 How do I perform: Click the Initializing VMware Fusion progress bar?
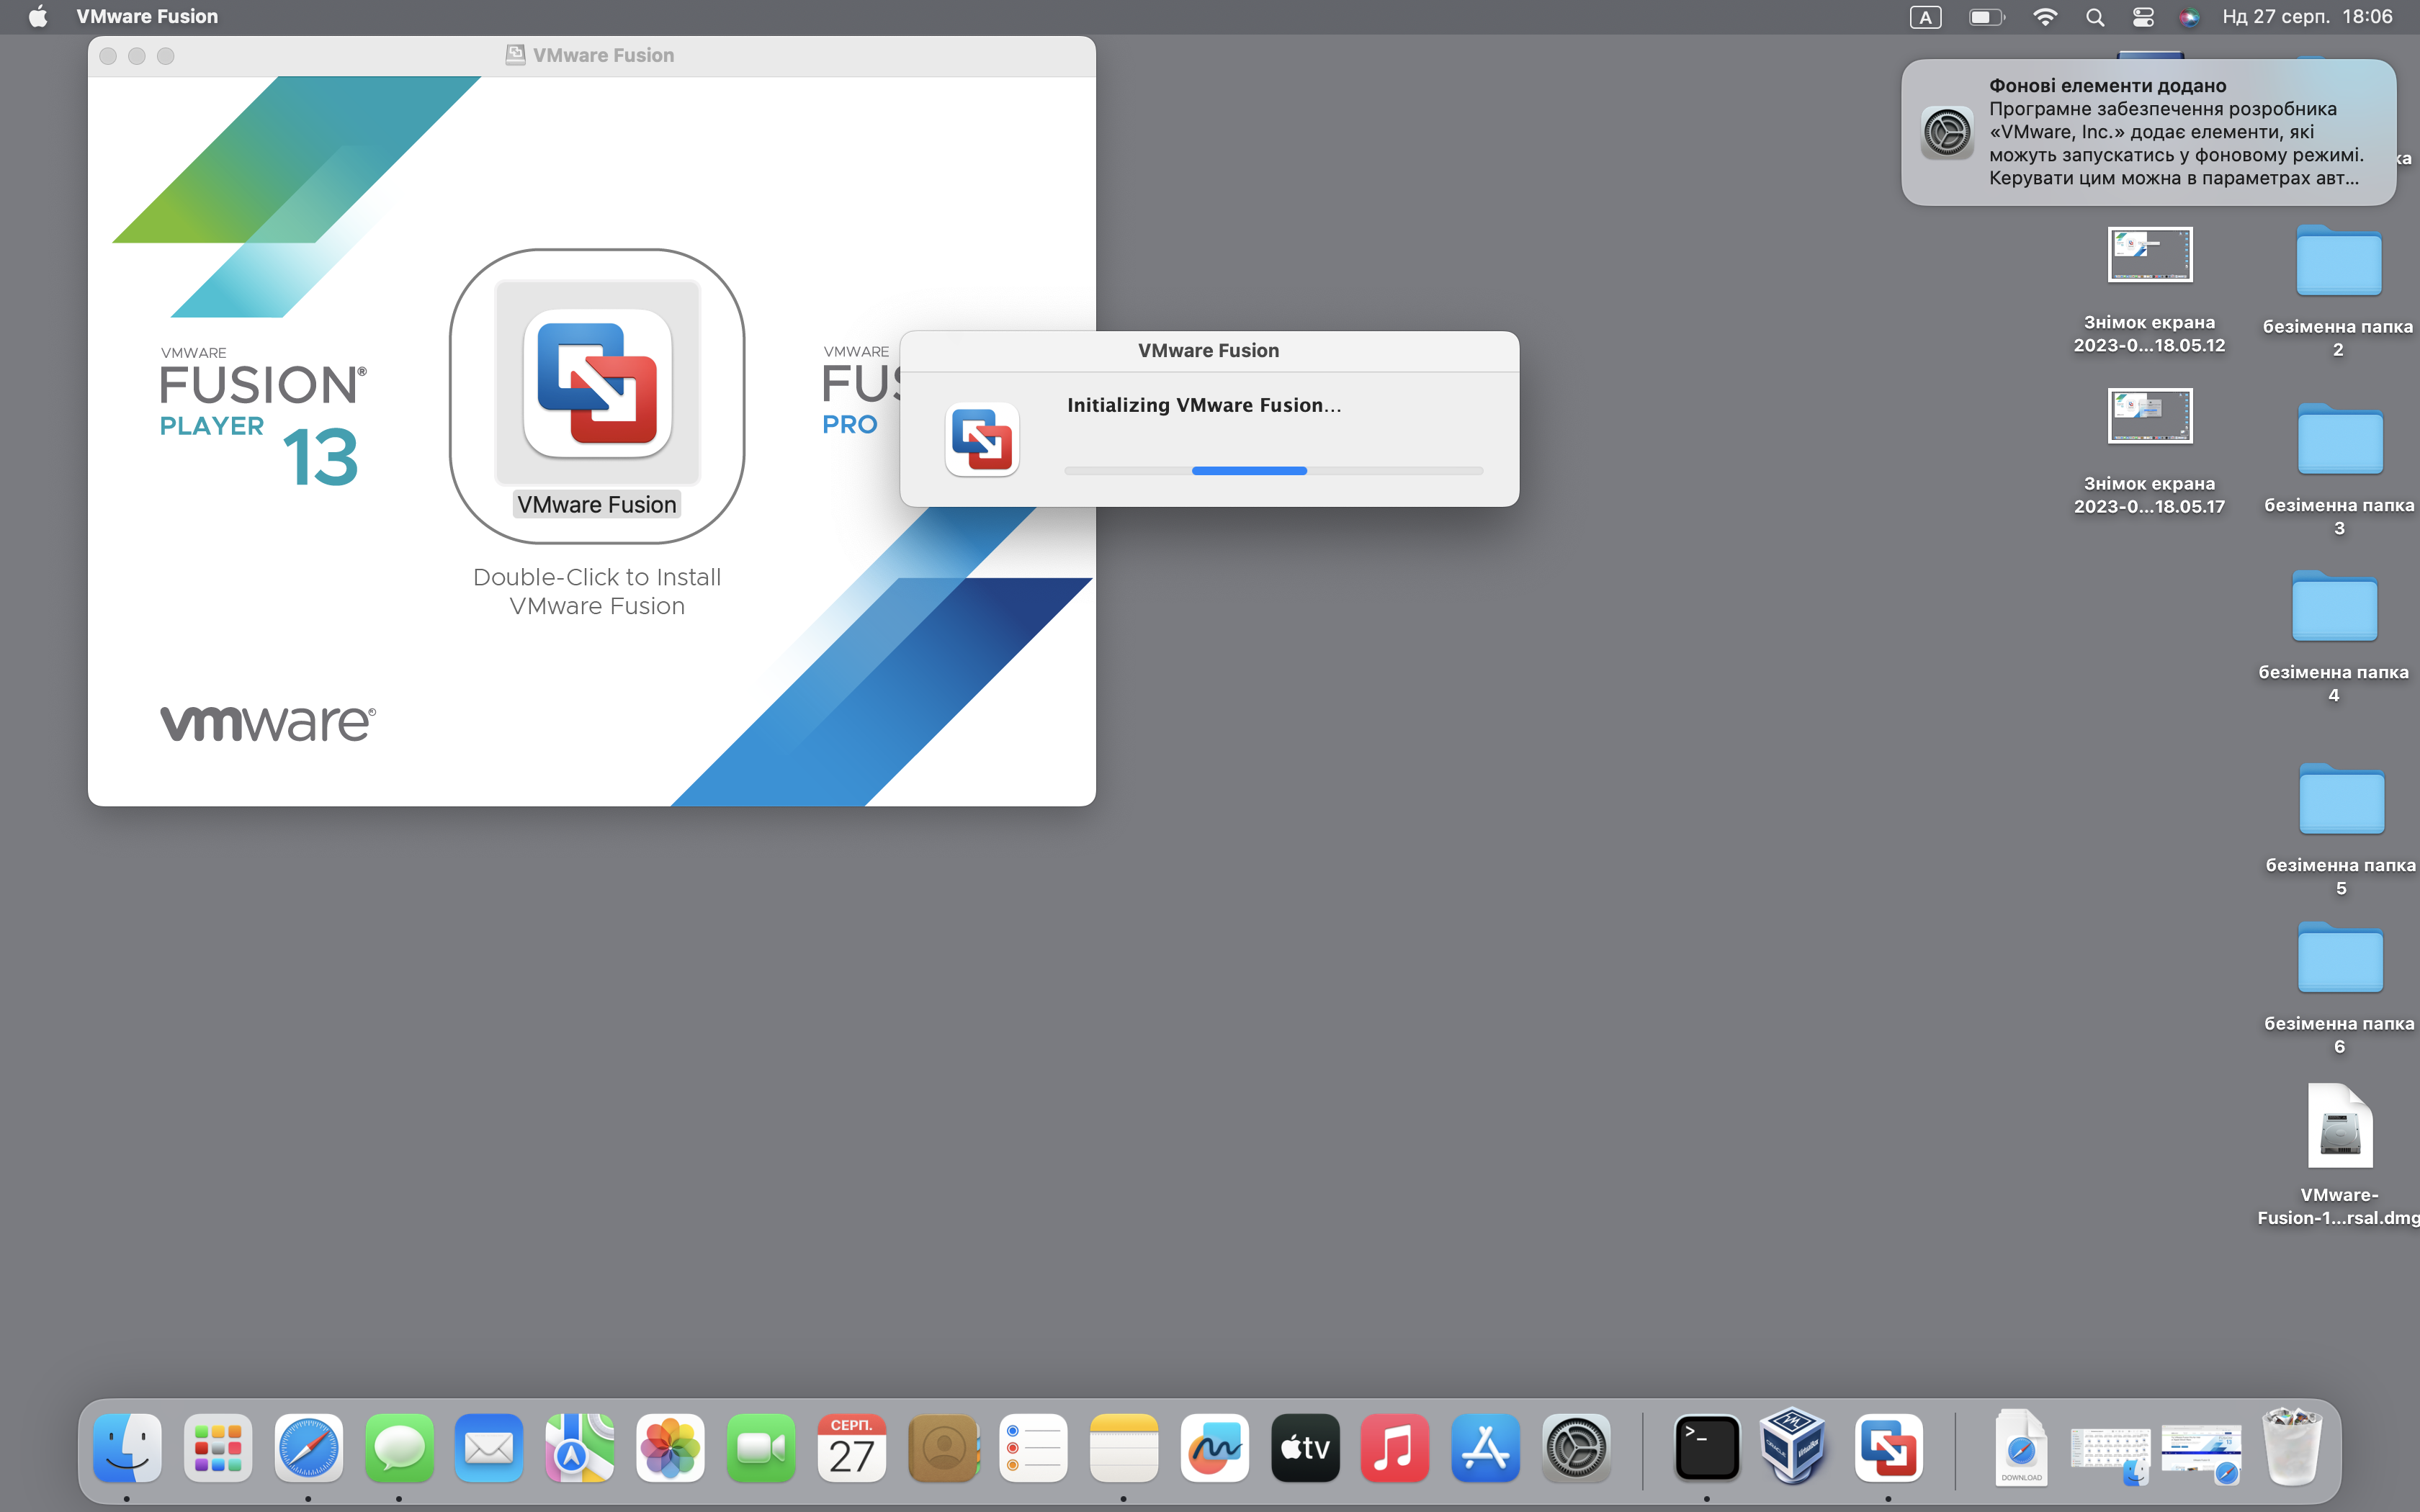pyautogui.click(x=1273, y=470)
